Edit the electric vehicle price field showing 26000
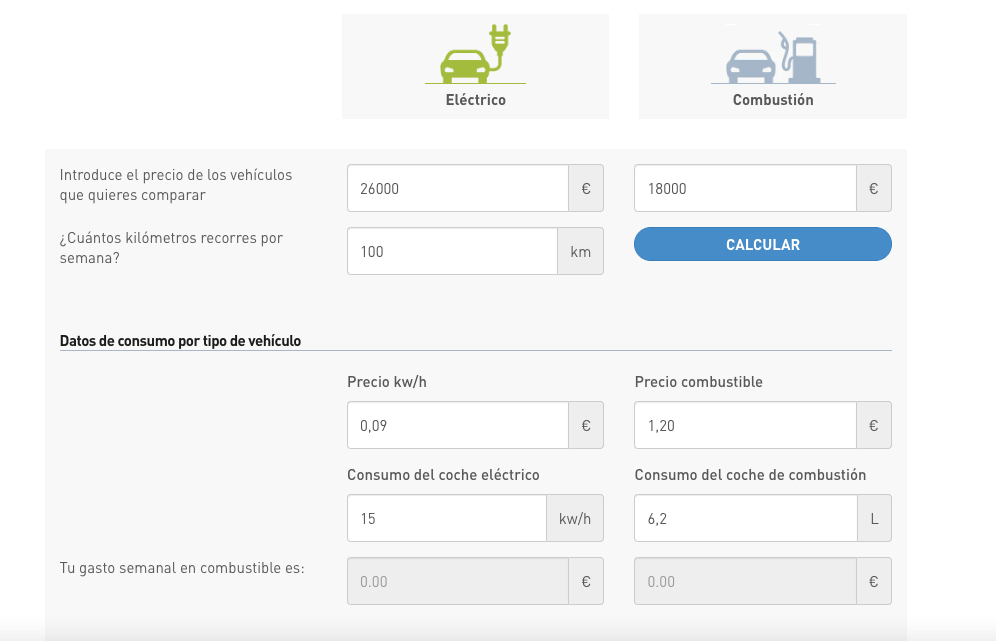Viewport: 996px width, 641px height. pyautogui.click(x=458, y=188)
